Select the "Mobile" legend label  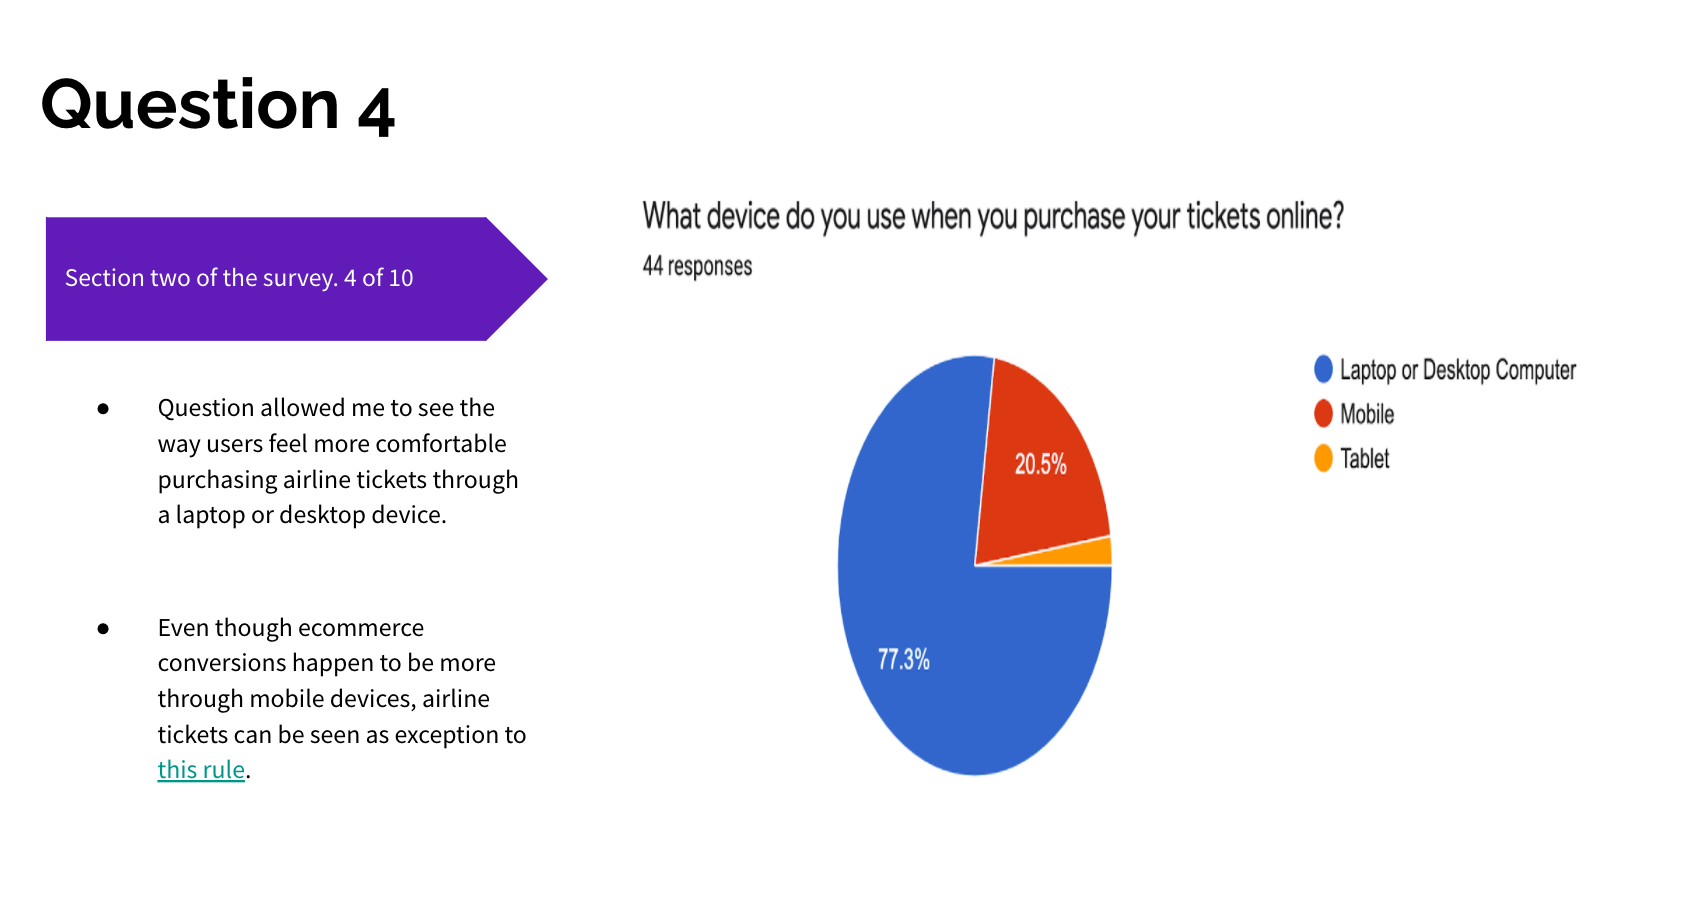click(1366, 414)
